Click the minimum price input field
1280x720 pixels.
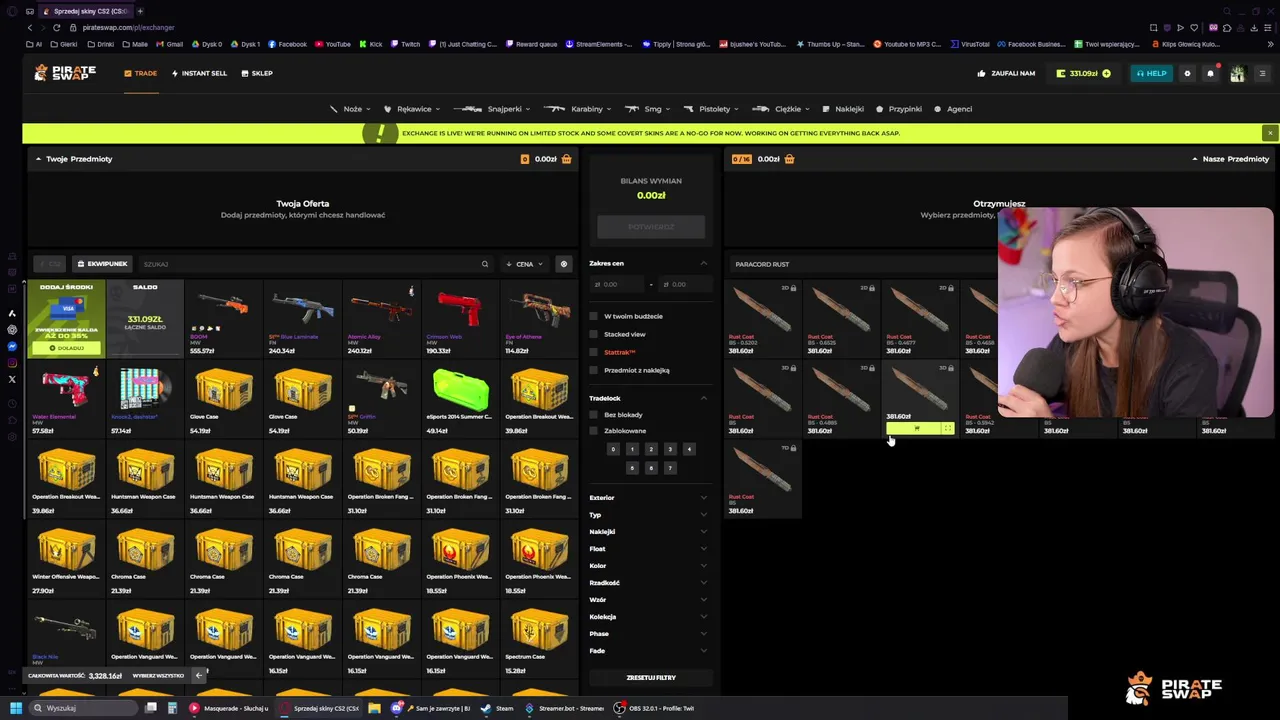tap(618, 284)
